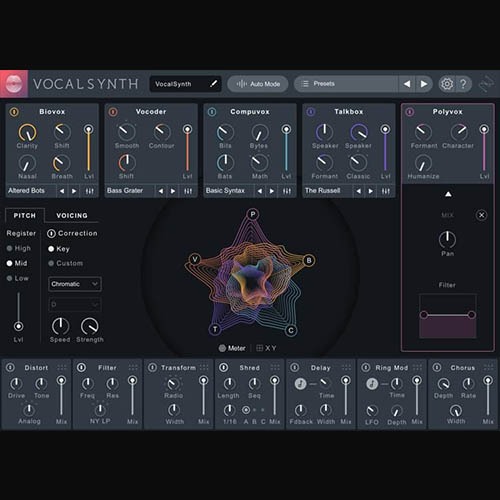Select Custom correction mode
The width and height of the screenshot is (500, 500).
(66, 263)
